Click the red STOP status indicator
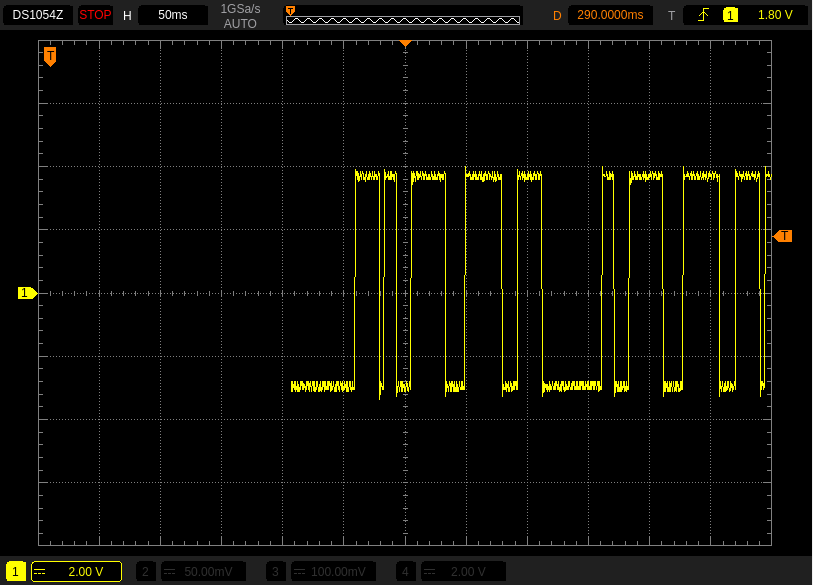813x585 pixels. (x=95, y=15)
